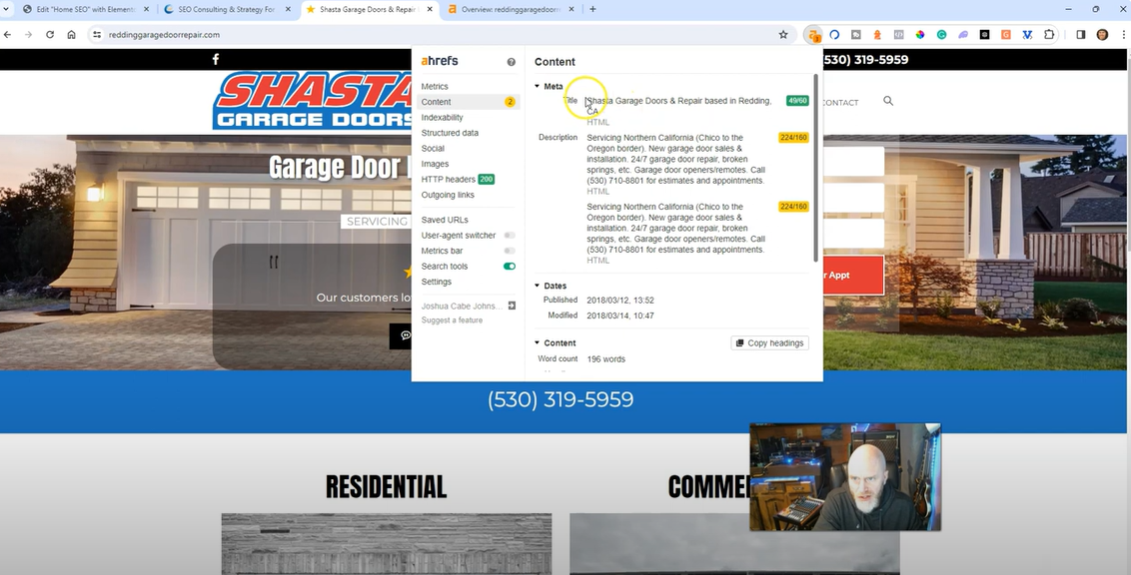The width and height of the screenshot is (1131, 575).
Task: Open the Extensions puzzle-piece menu
Action: (1049, 35)
